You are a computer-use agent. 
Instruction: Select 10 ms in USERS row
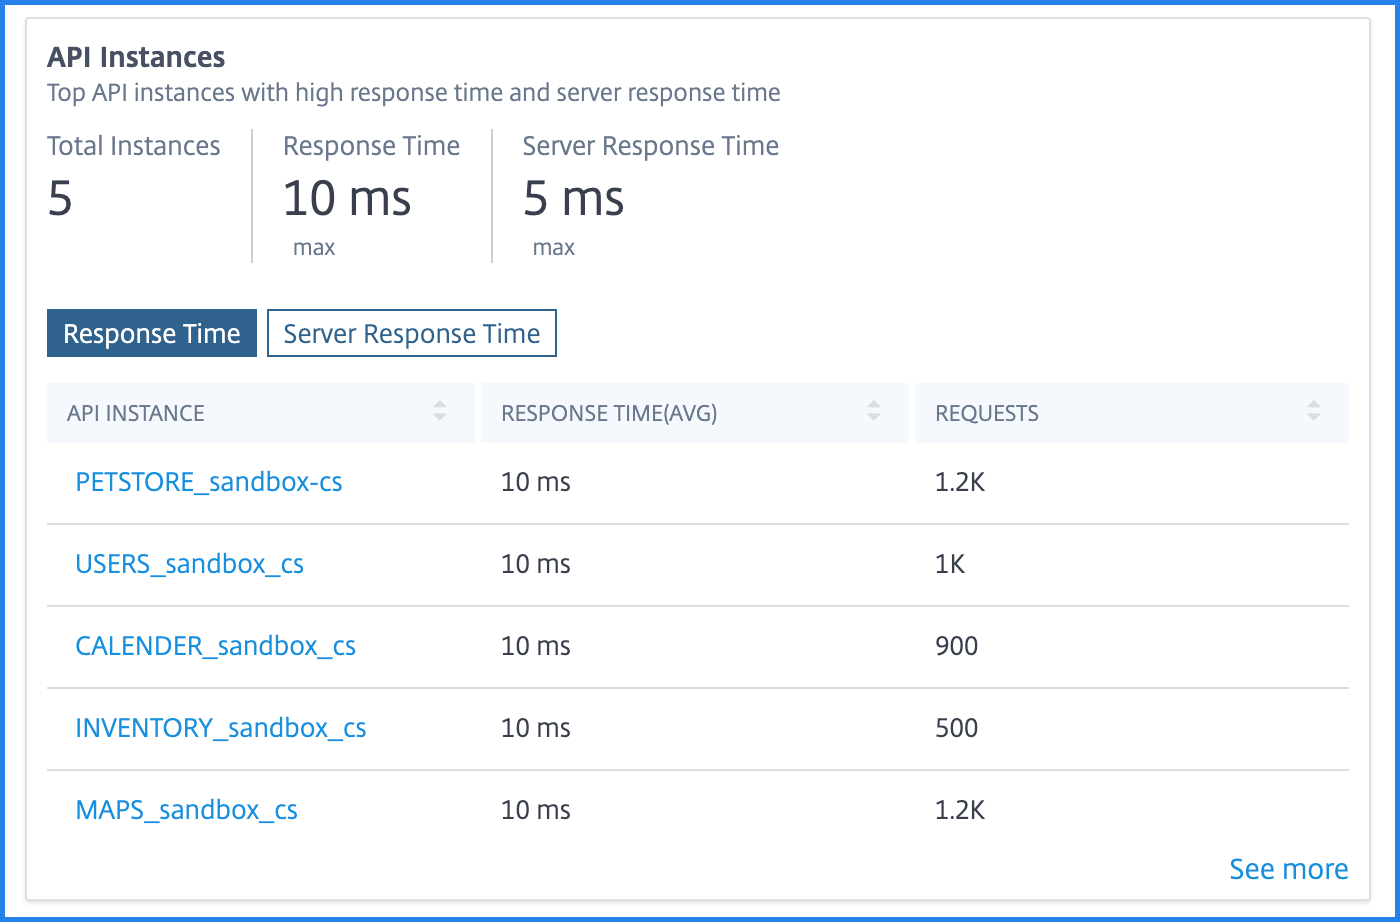[536, 564]
